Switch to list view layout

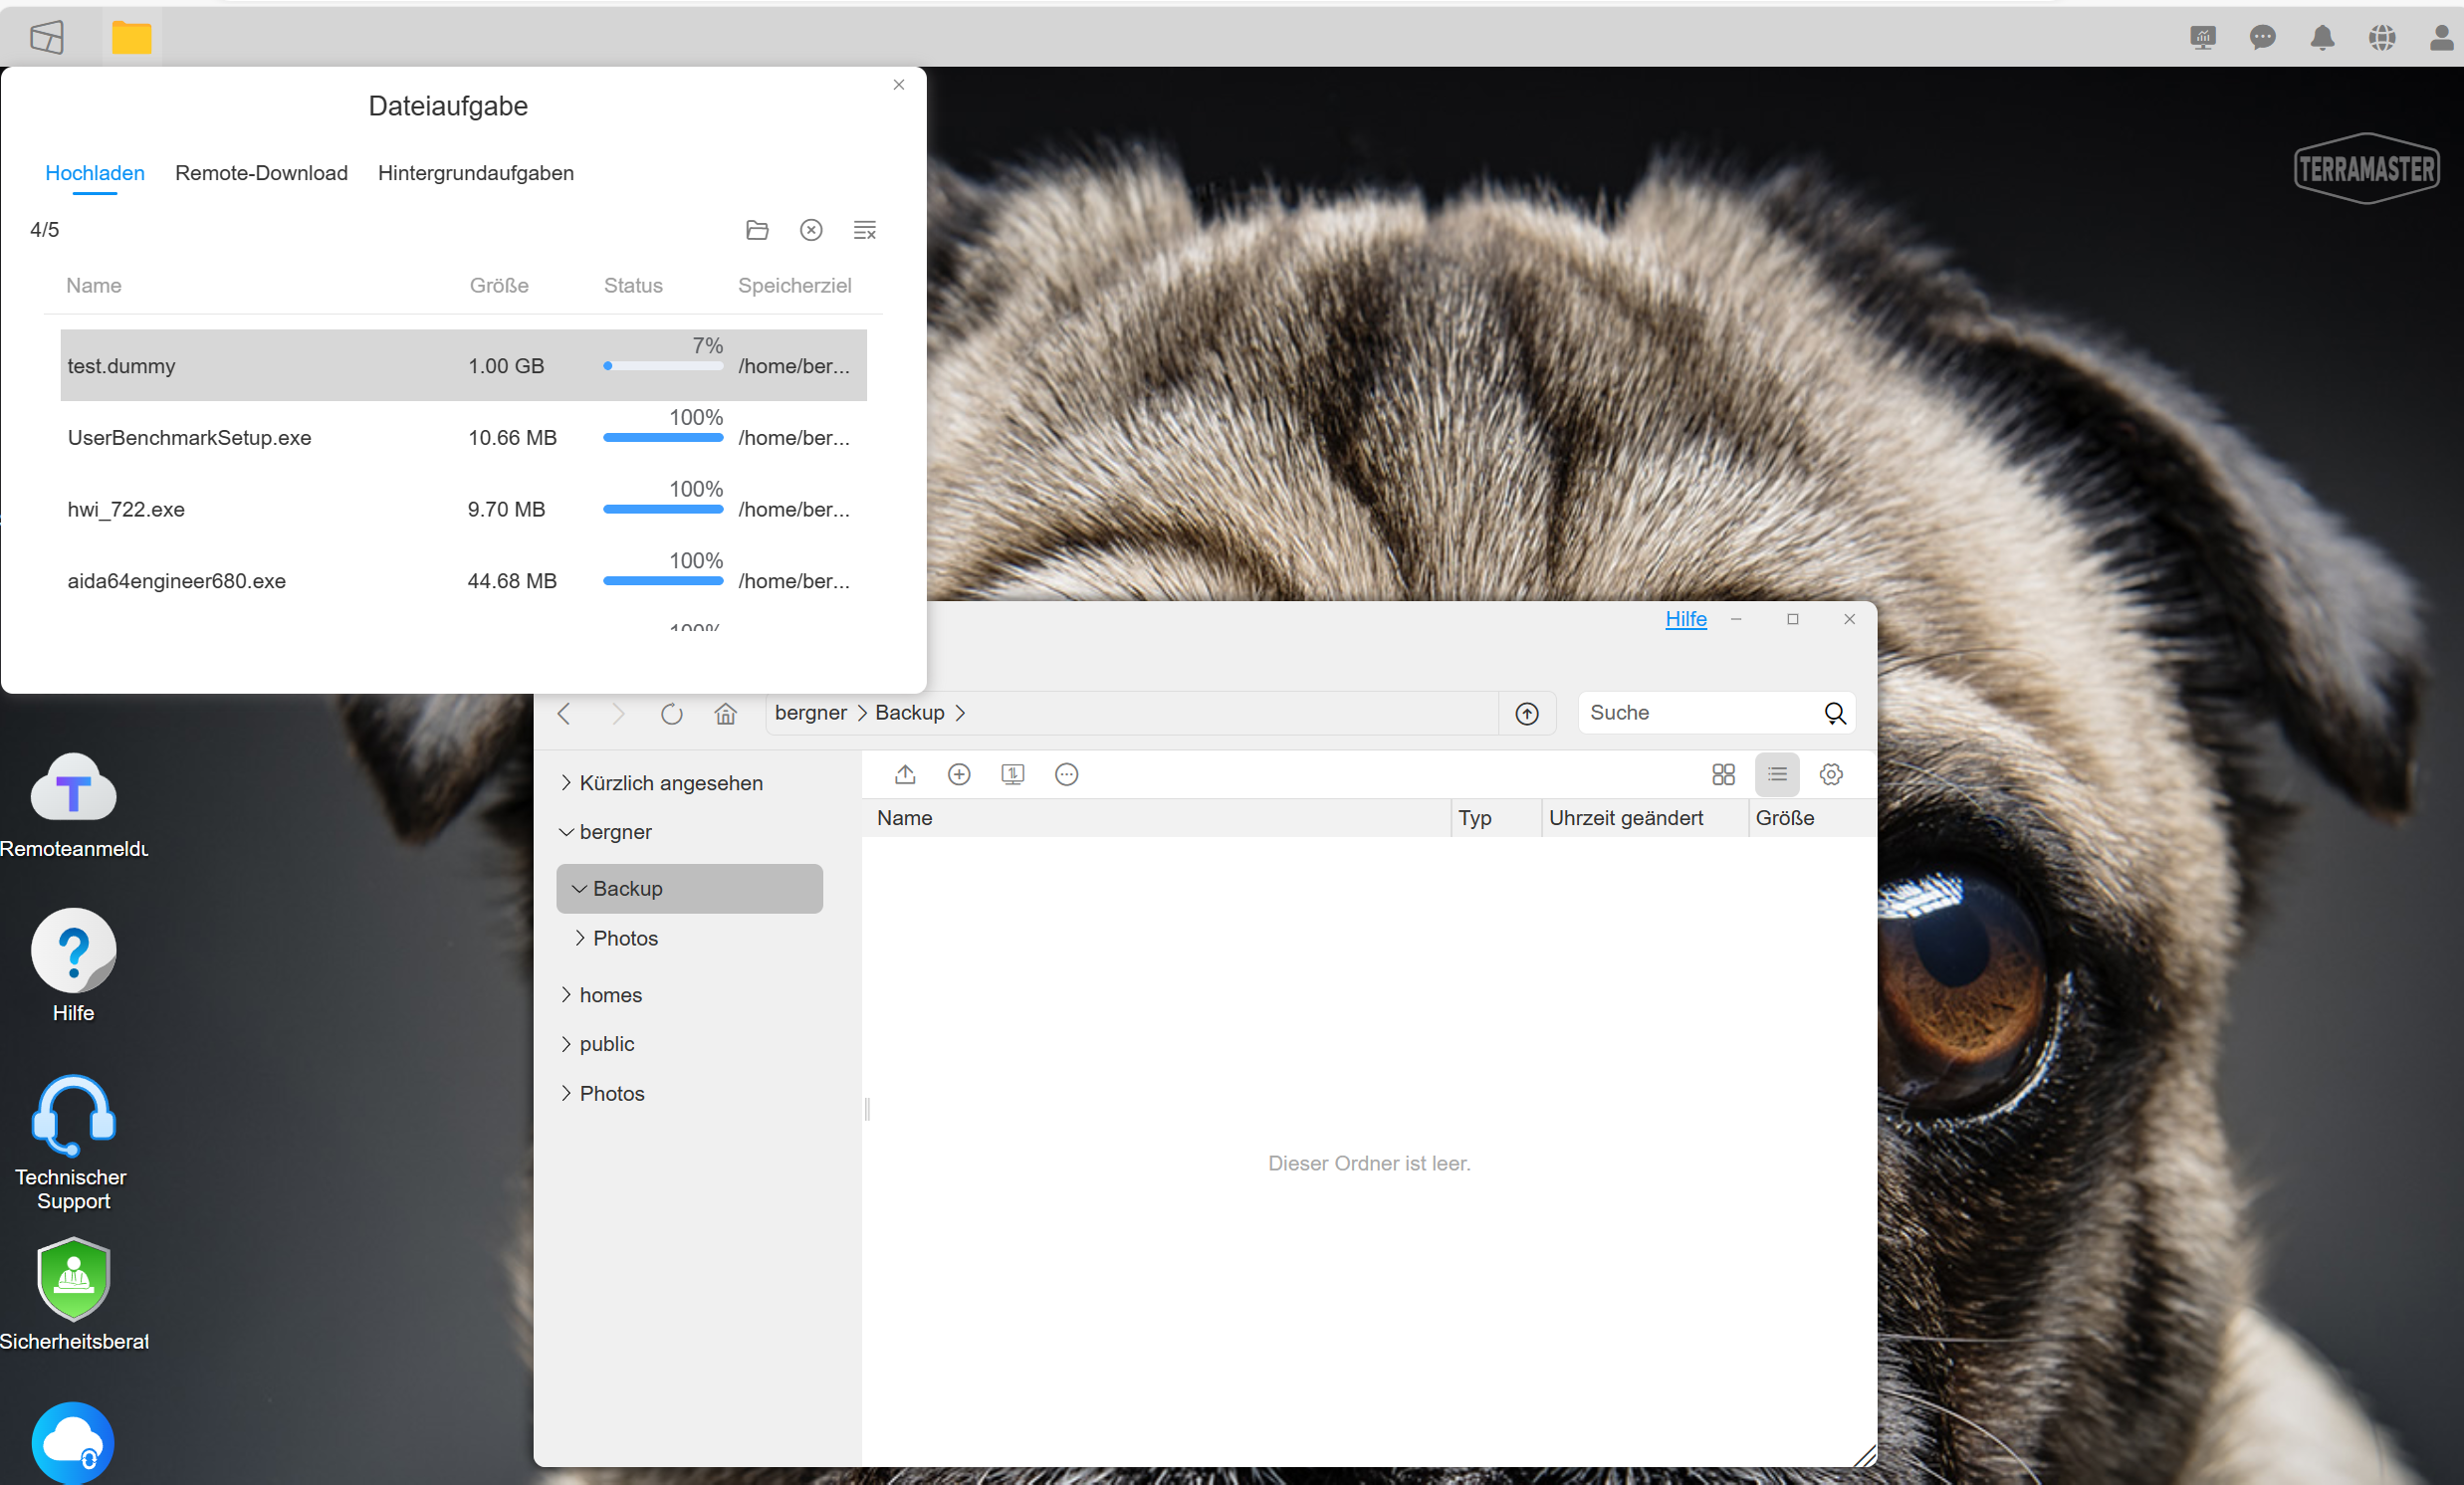point(1777,774)
